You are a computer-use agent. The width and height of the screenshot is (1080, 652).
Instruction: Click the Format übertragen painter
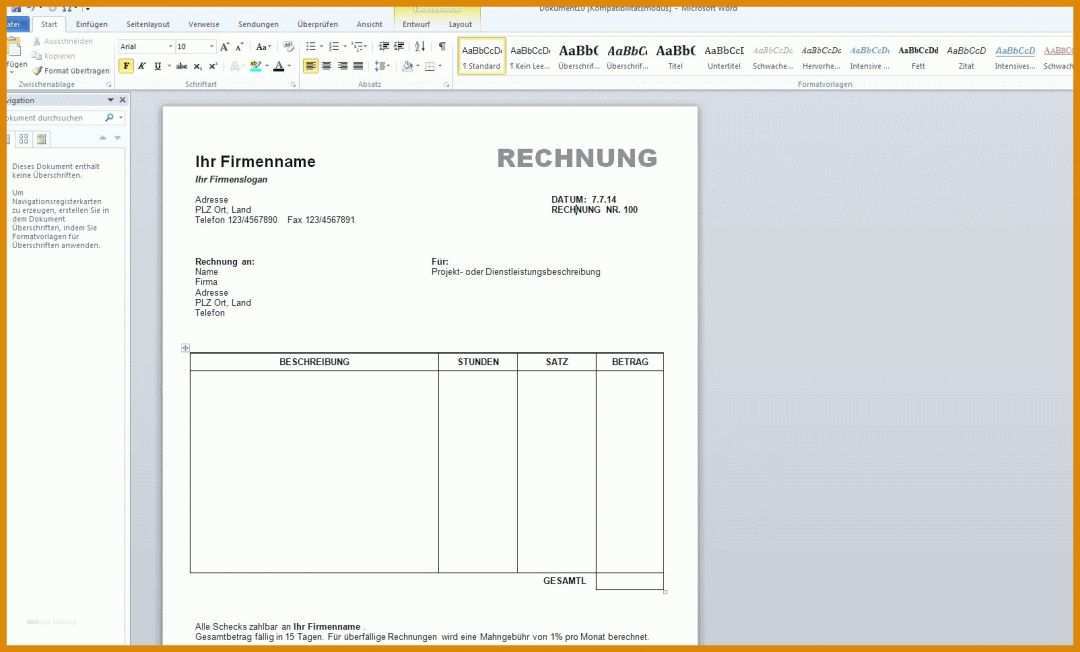point(70,71)
